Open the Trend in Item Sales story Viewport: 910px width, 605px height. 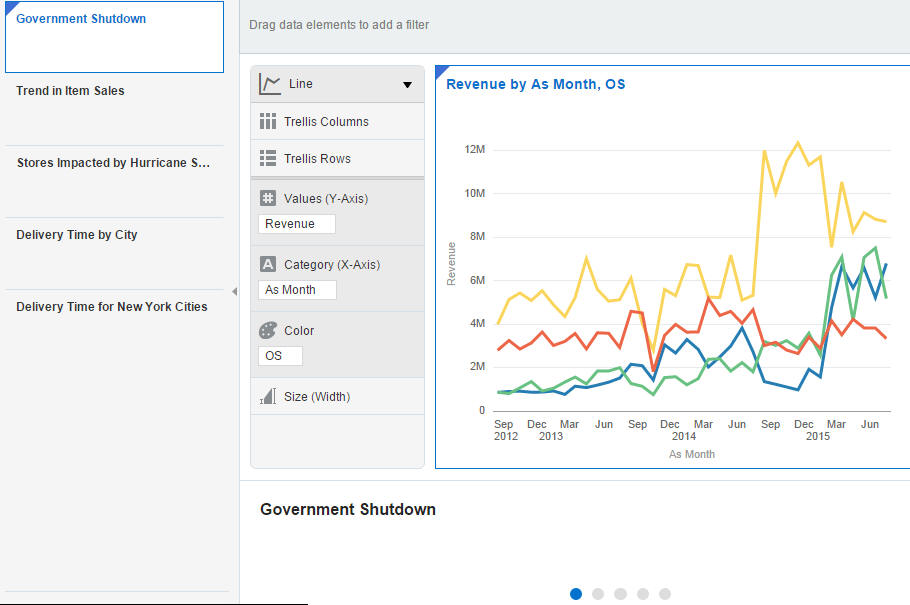pos(114,109)
